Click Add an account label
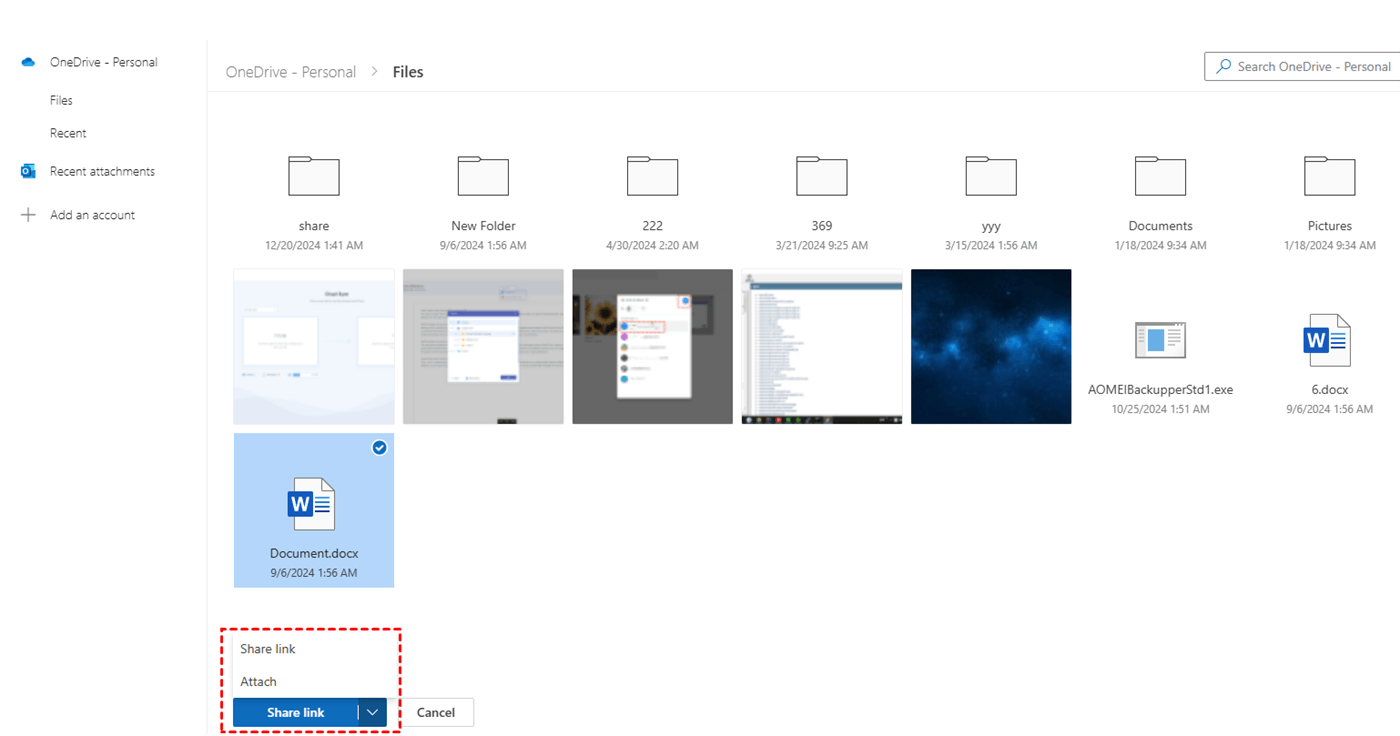Viewport: 1400px width, 736px height. [x=93, y=215]
